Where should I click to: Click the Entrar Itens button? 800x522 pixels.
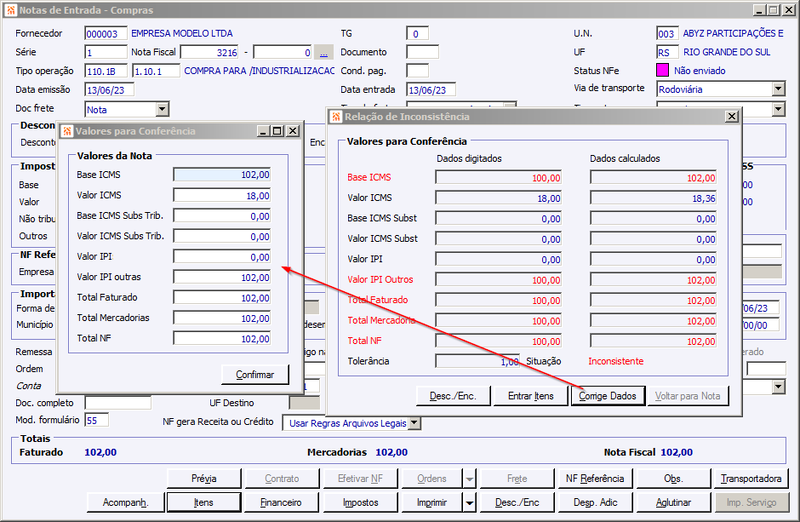[531, 396]
